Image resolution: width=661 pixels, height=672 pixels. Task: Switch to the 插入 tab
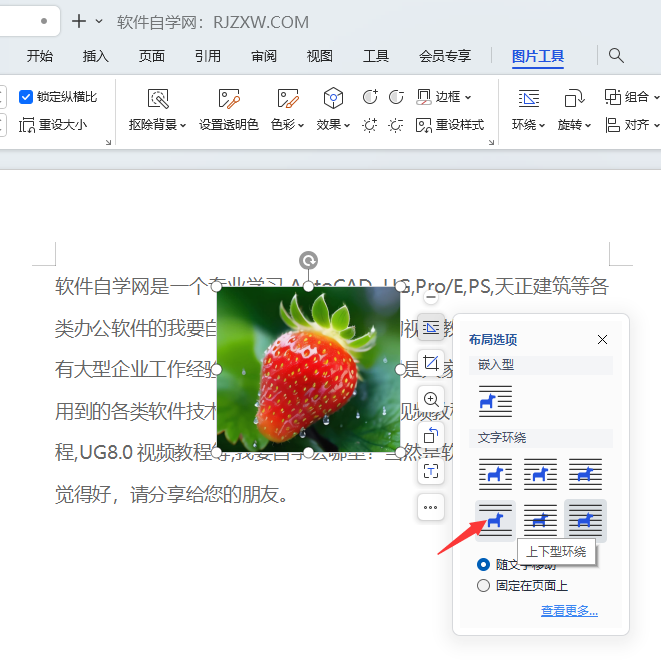click(x=96, y=56)
